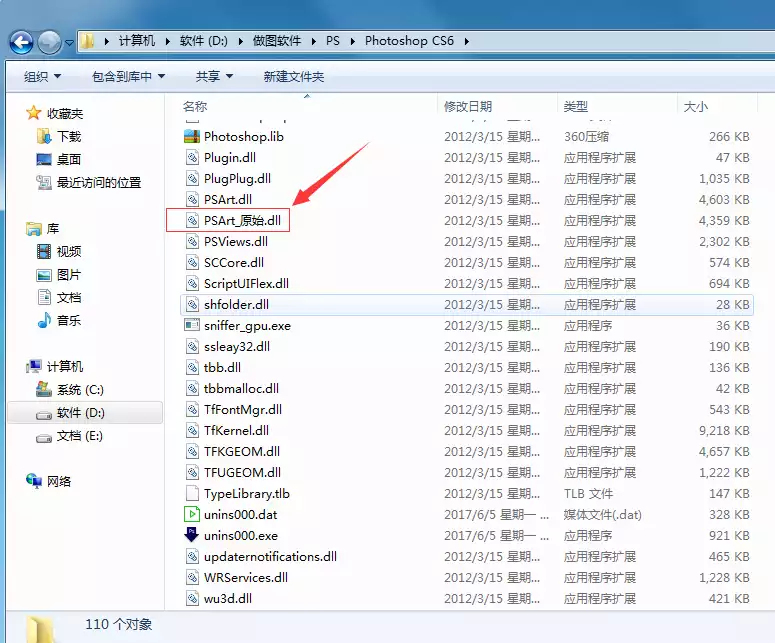Click the wu3d.dll file icon

pyautogui.click(x=192, y=599)
